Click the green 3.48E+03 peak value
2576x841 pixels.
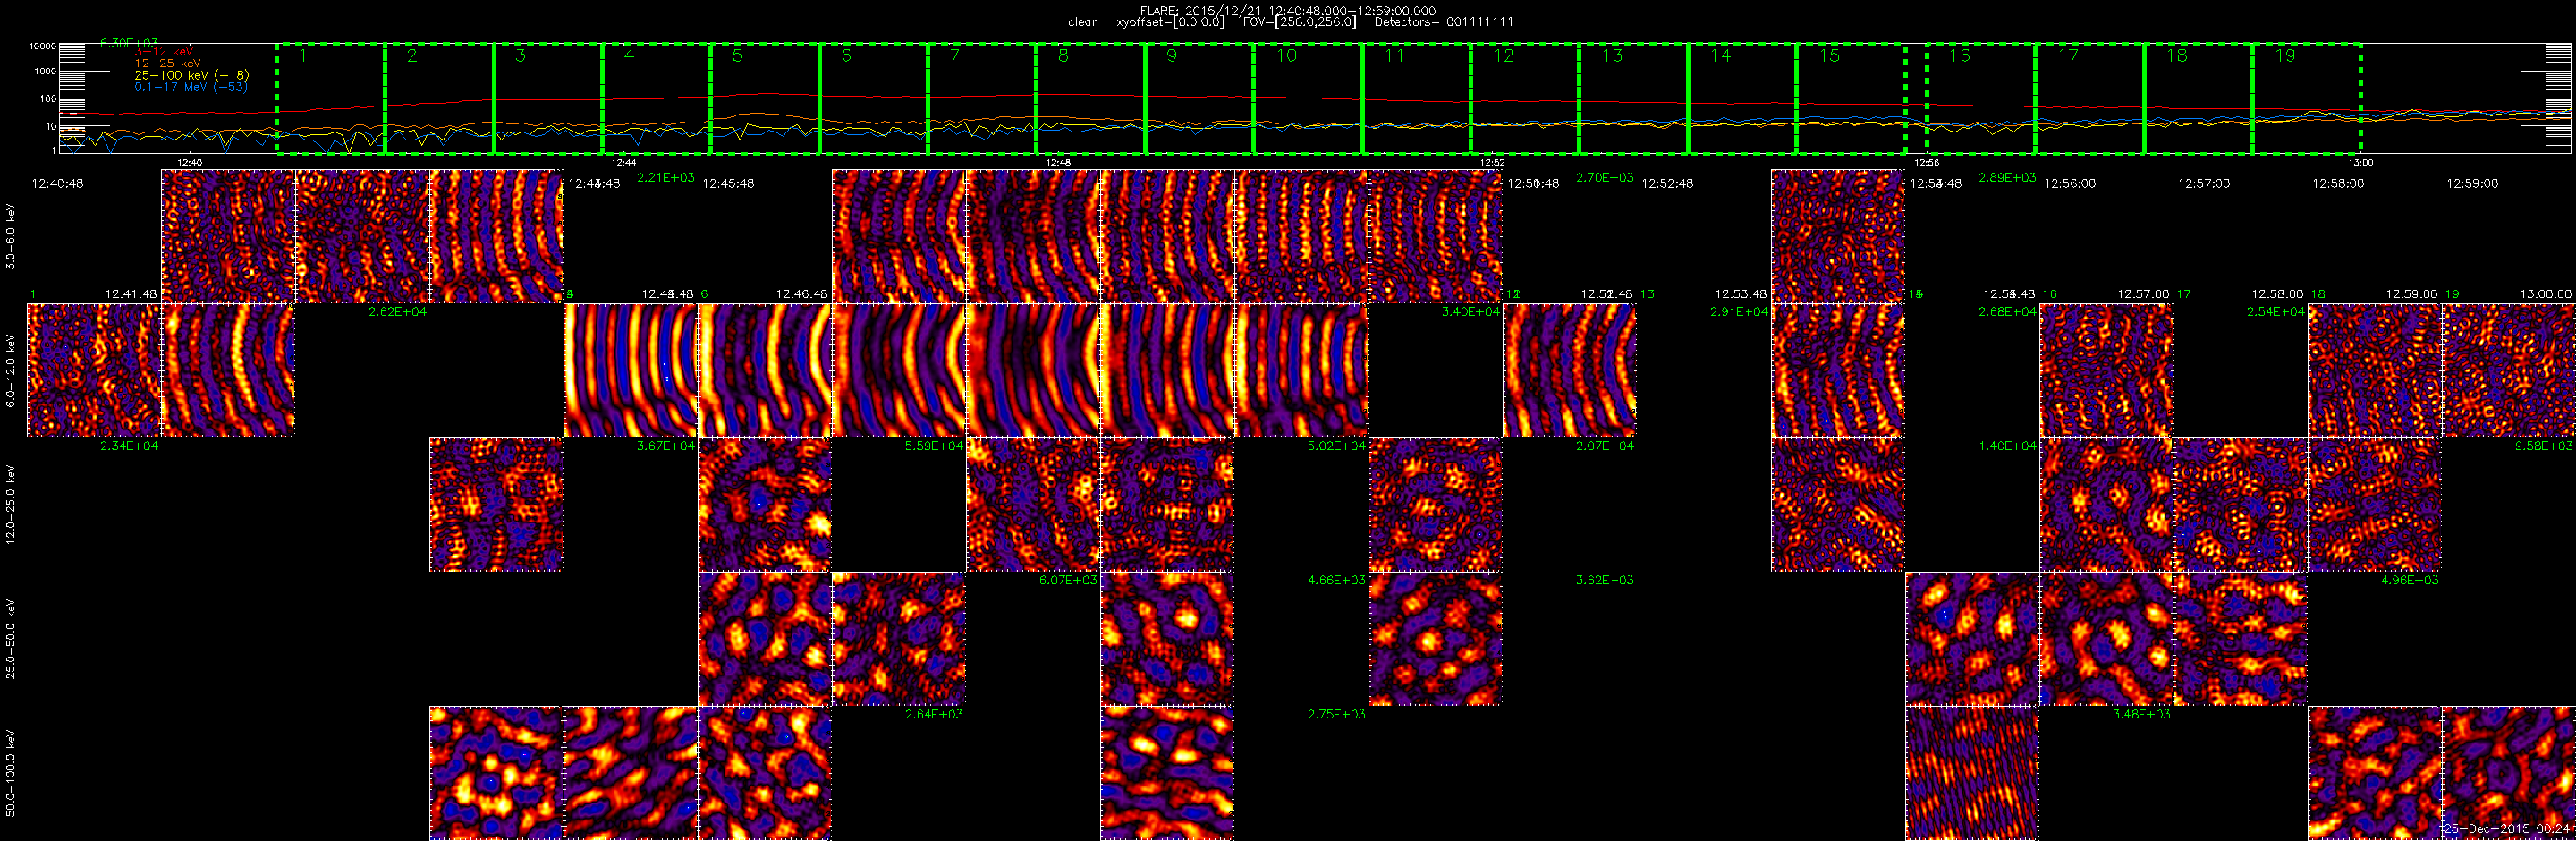coord(2141,714)
